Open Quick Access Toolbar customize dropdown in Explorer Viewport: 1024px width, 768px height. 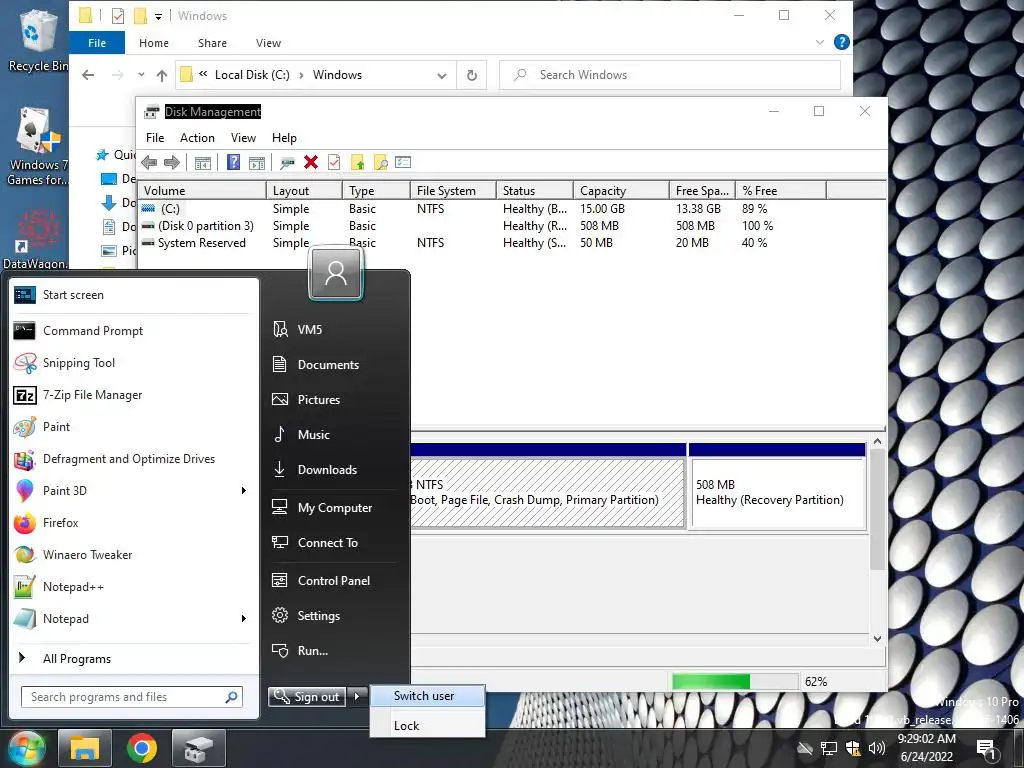158,16
